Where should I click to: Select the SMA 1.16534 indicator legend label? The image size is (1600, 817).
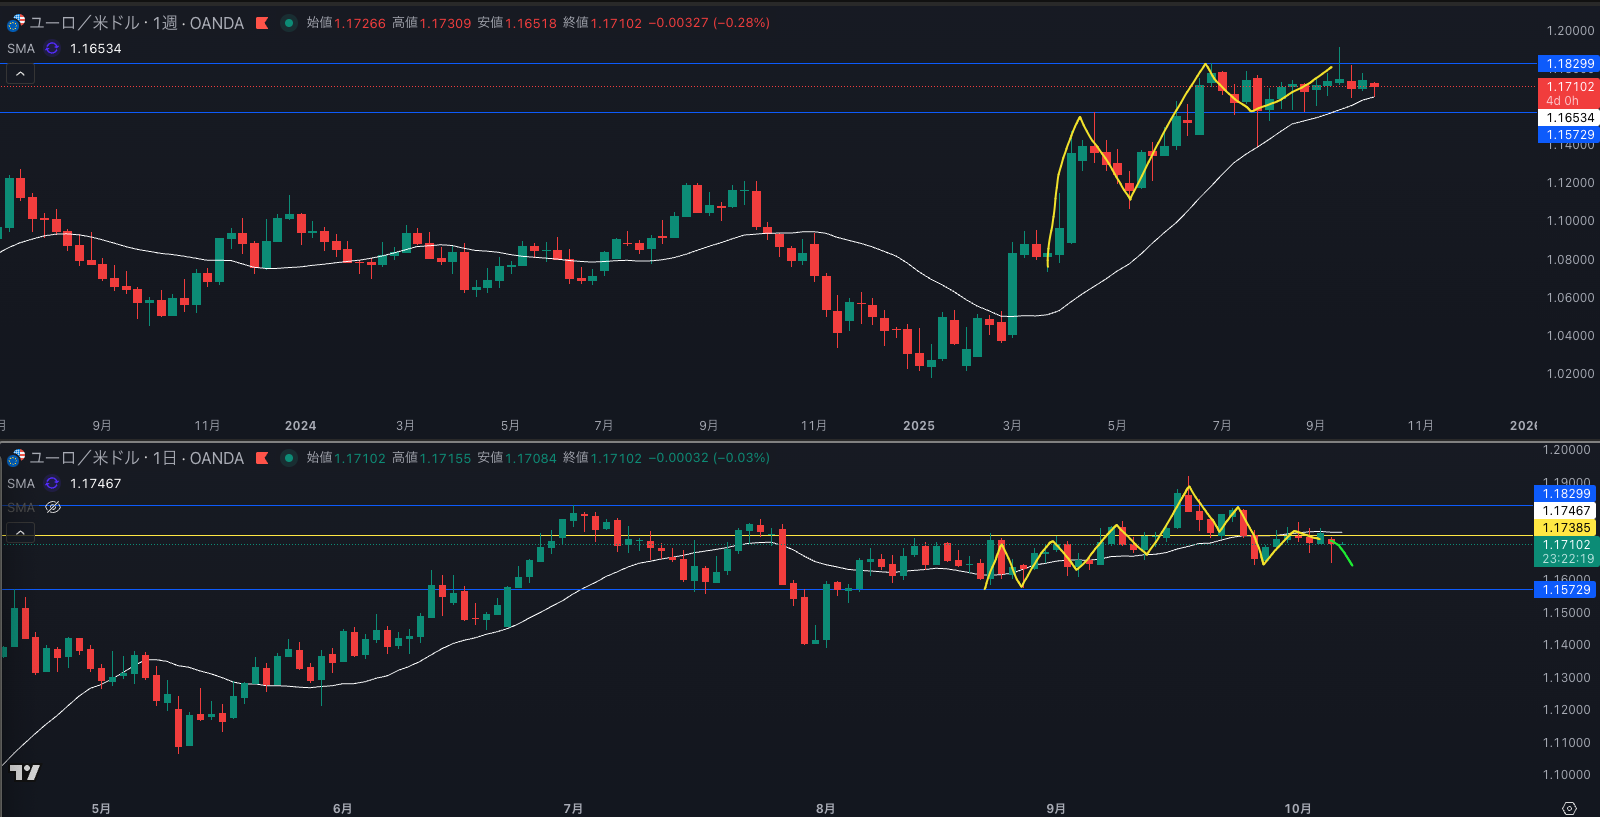(21, 48)
